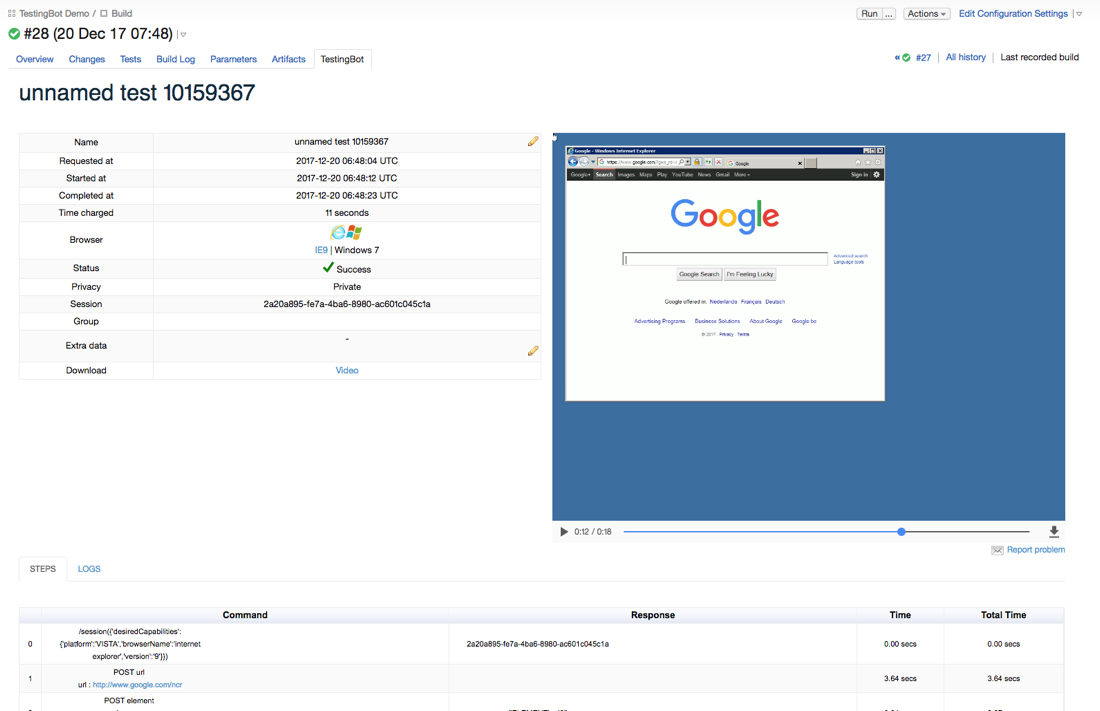This screenshot has width=1100, height=711.
Task: Click the Completed at timestamp 06:48:23 UTC
Action: [x=347, y=195]
